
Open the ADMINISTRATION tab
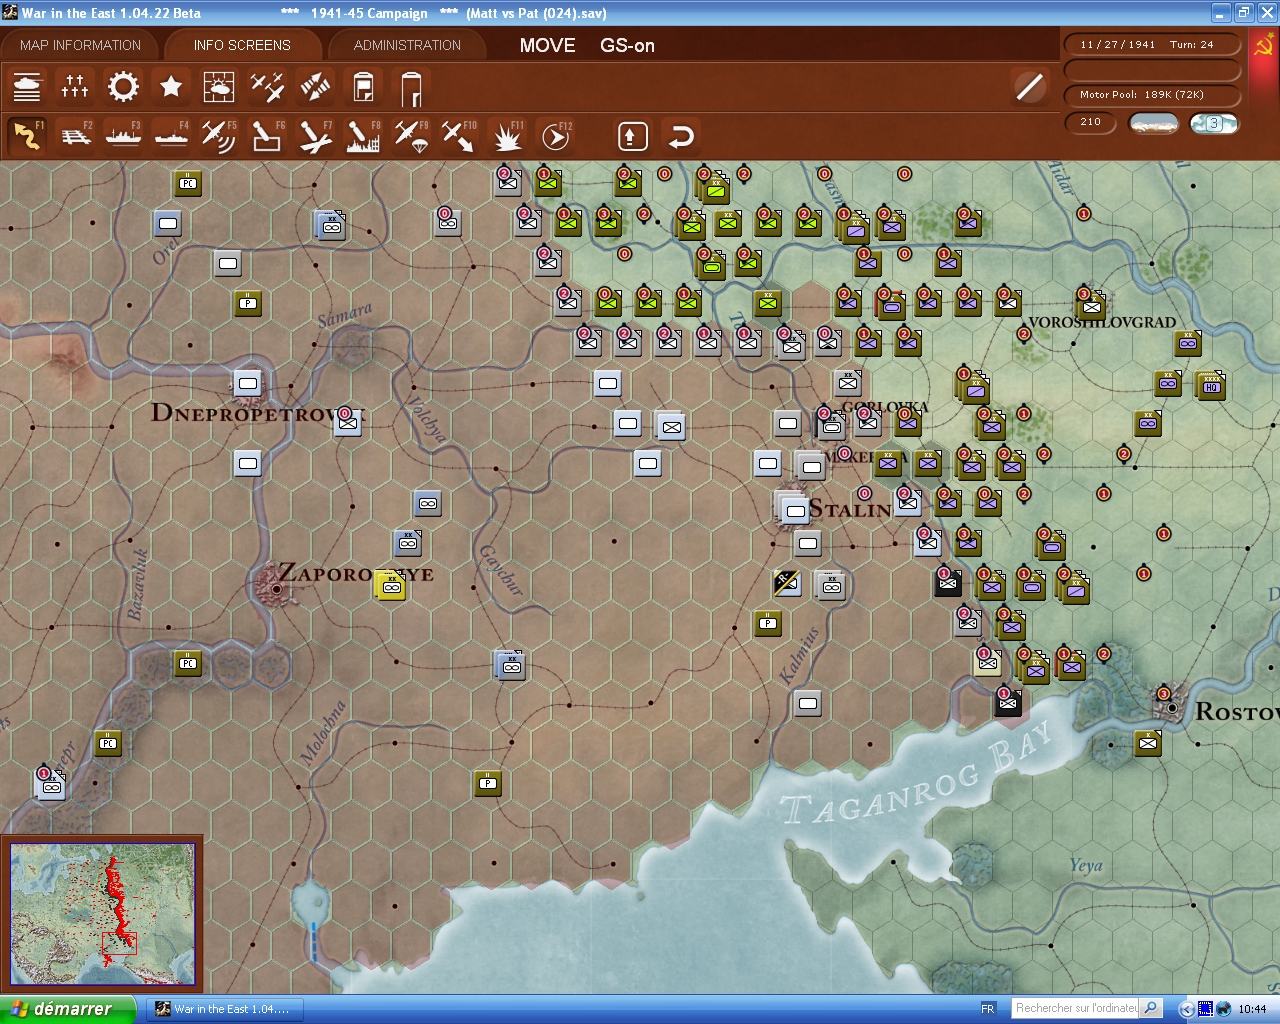pyautogui.click(x=407, y=45)
